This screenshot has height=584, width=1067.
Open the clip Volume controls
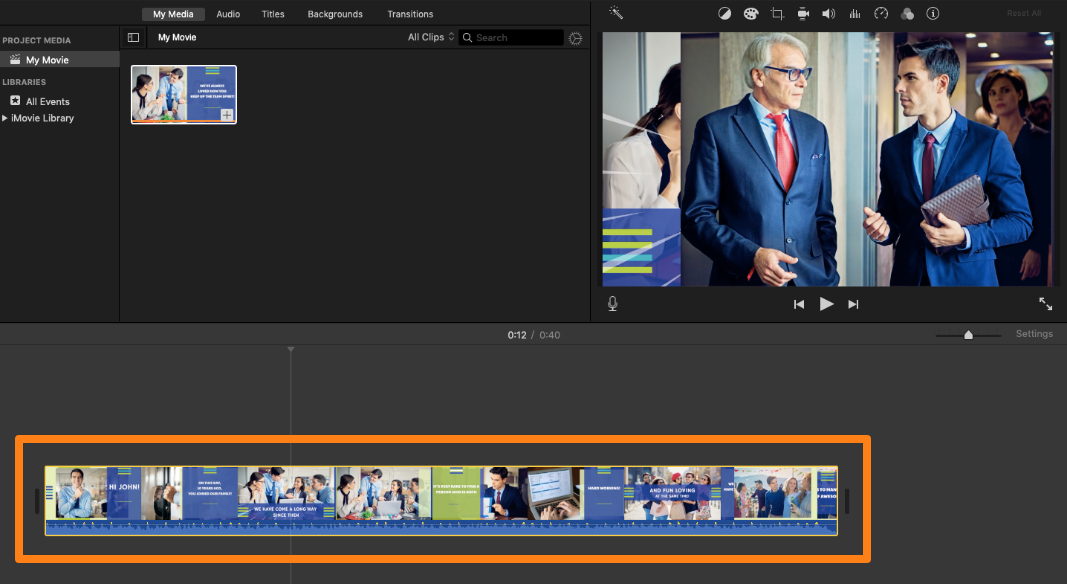pyautogui.click(x=828, y=13)
